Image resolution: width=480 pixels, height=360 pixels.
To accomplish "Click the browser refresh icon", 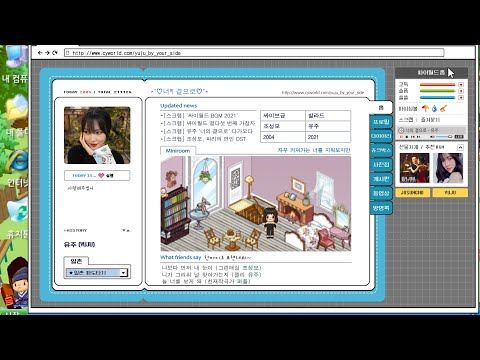I will (55, 53).
